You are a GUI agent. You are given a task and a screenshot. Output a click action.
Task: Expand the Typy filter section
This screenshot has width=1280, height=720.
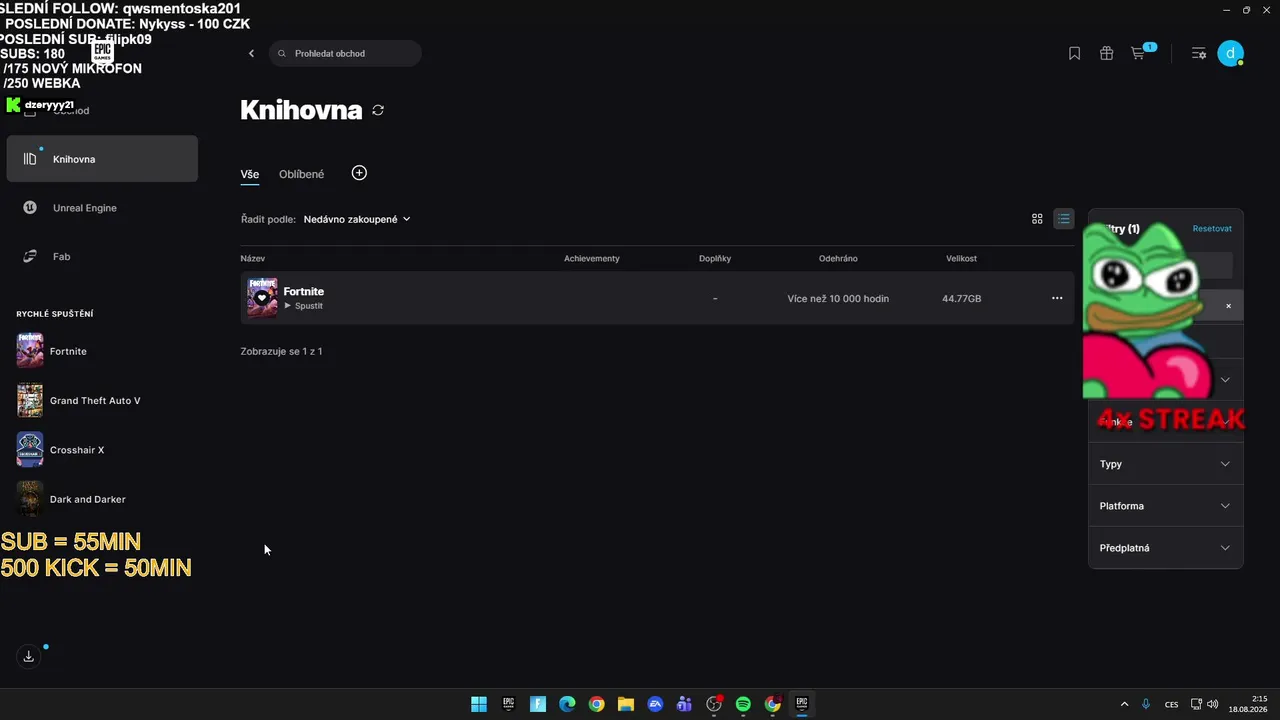(x=1166, y=464)
